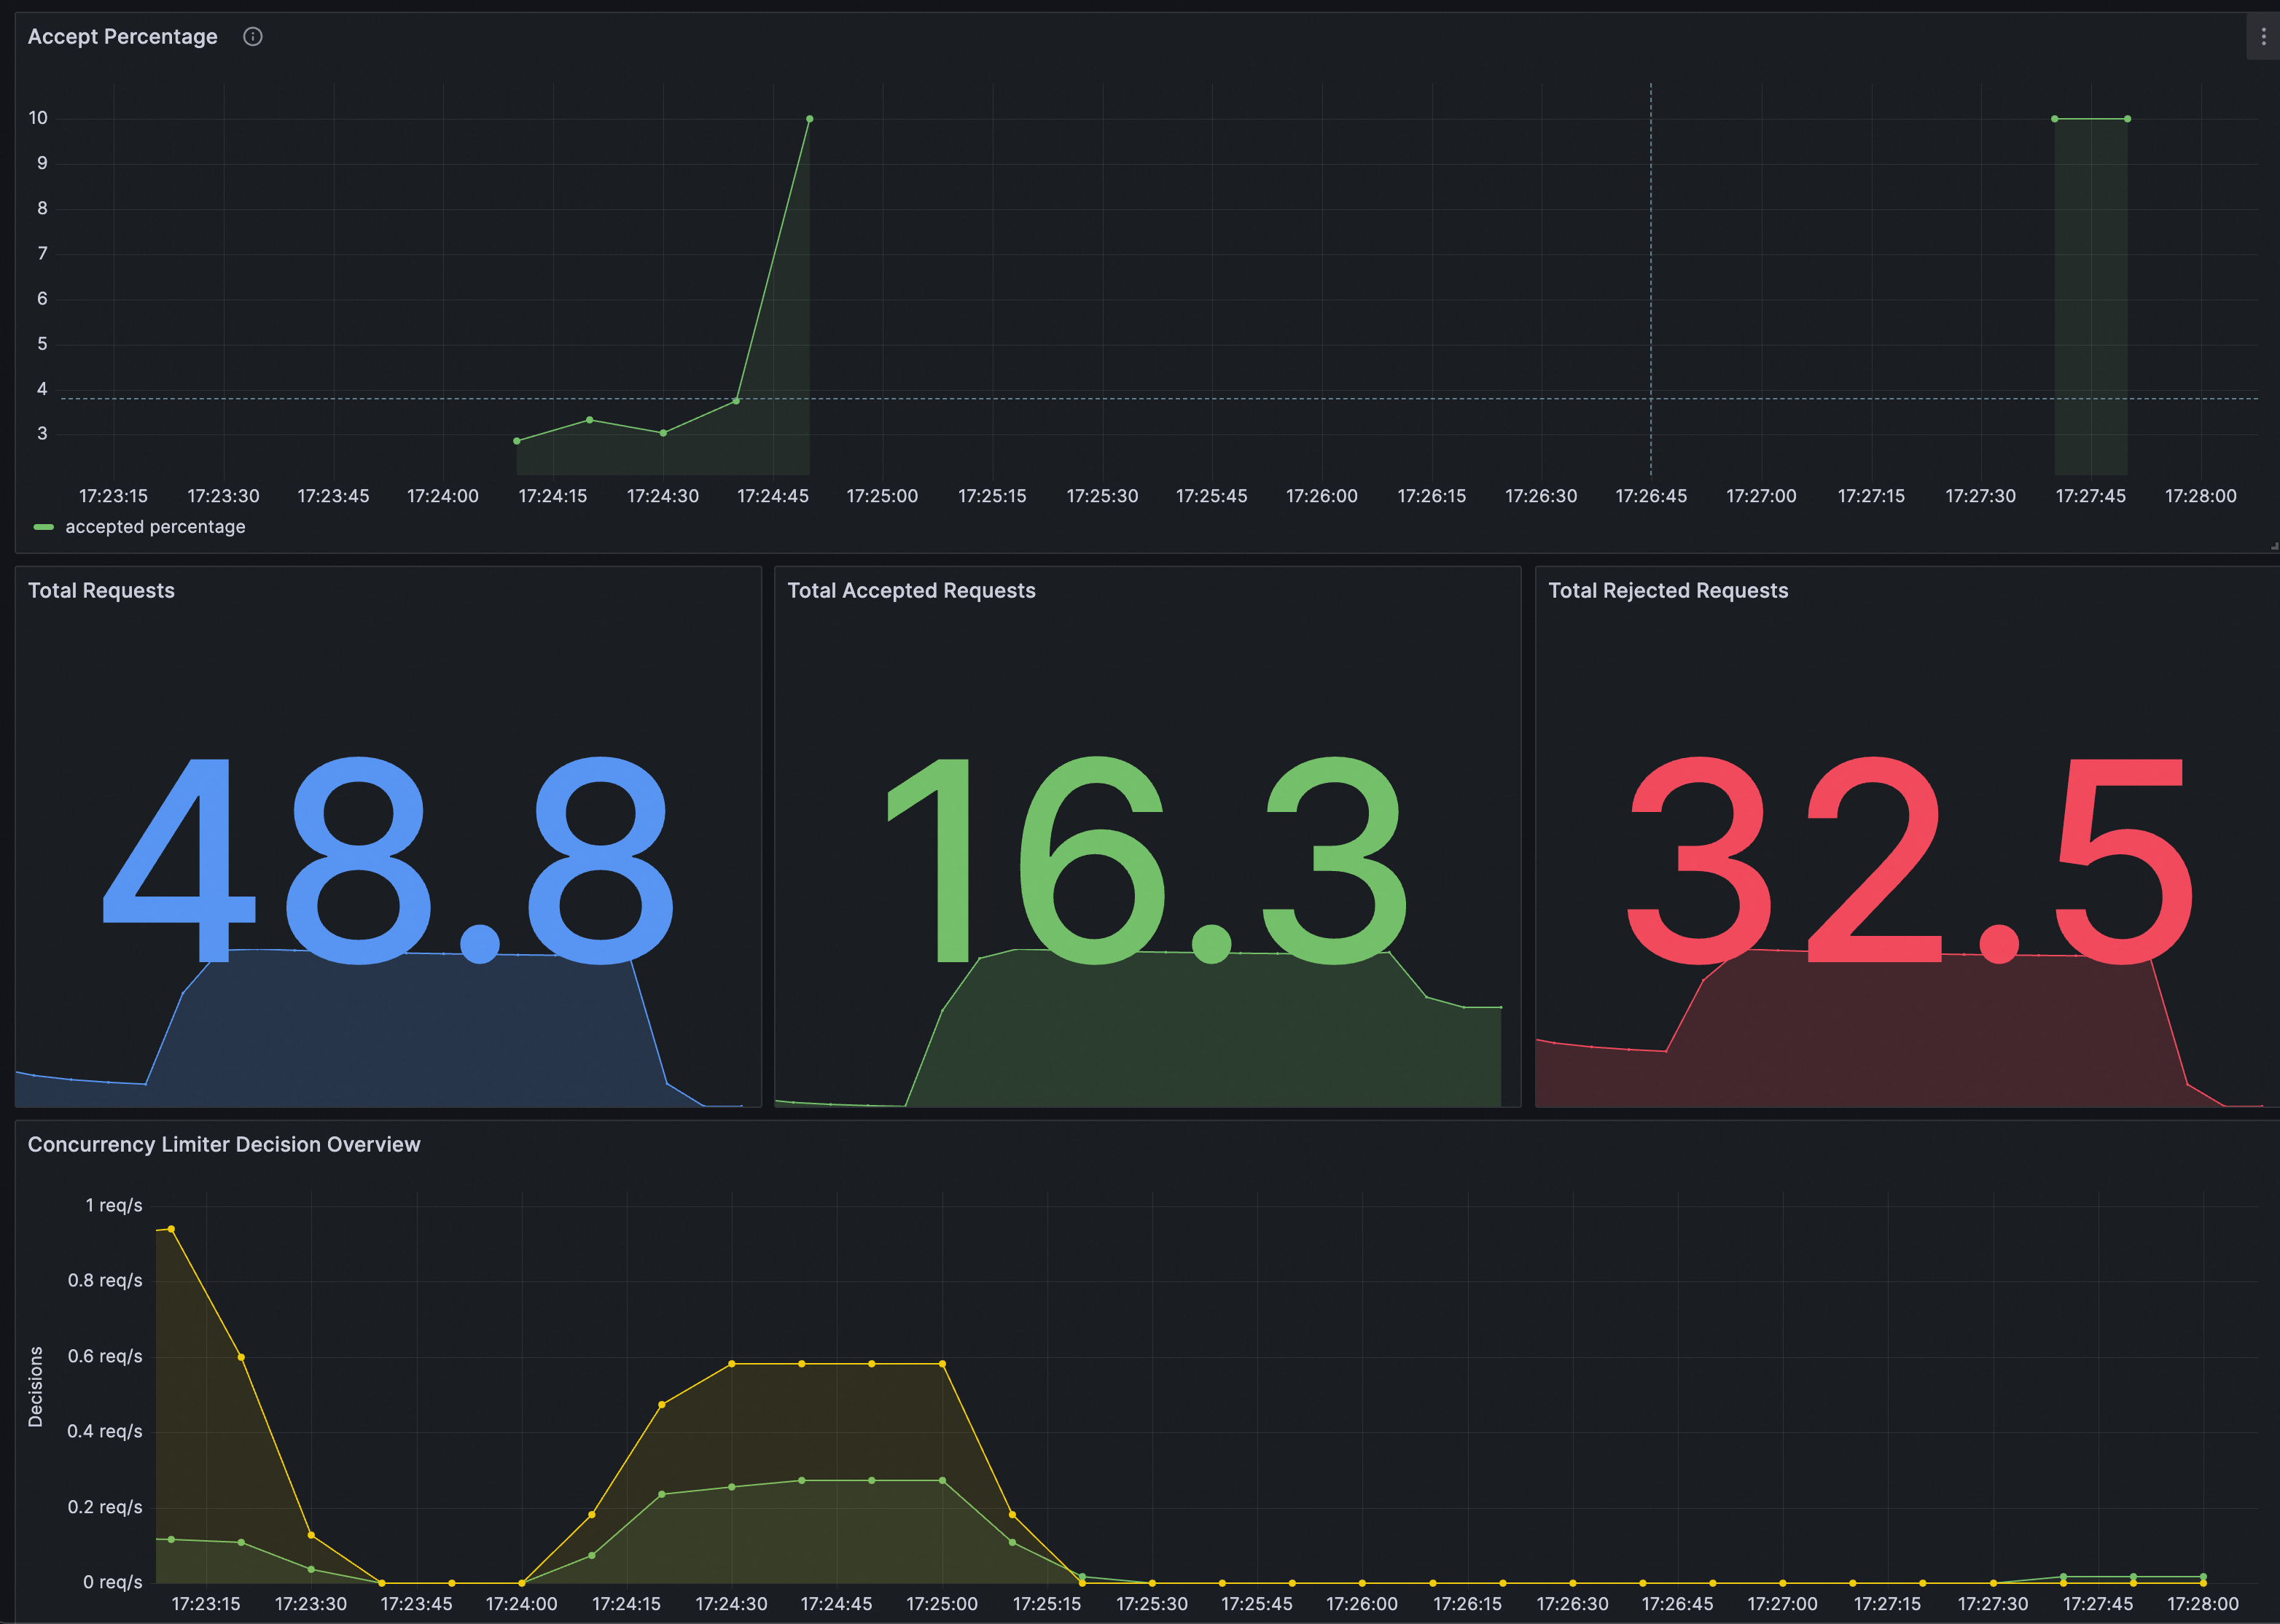This screenshot has width=2280, height=1624.
Task: Click the red 32.5 stat value
Action: pyautogui.click(x=1908, y=860)
